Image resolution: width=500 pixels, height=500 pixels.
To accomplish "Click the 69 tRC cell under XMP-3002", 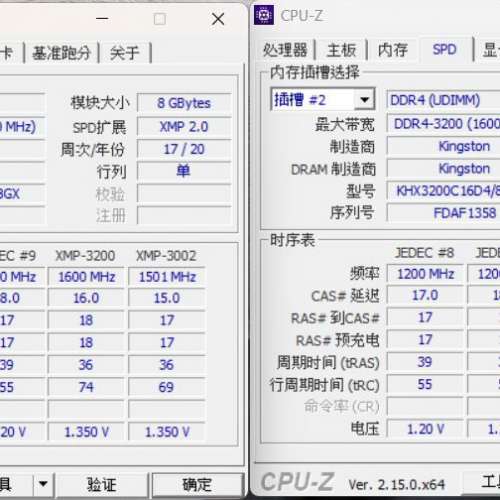I will 167,387.
